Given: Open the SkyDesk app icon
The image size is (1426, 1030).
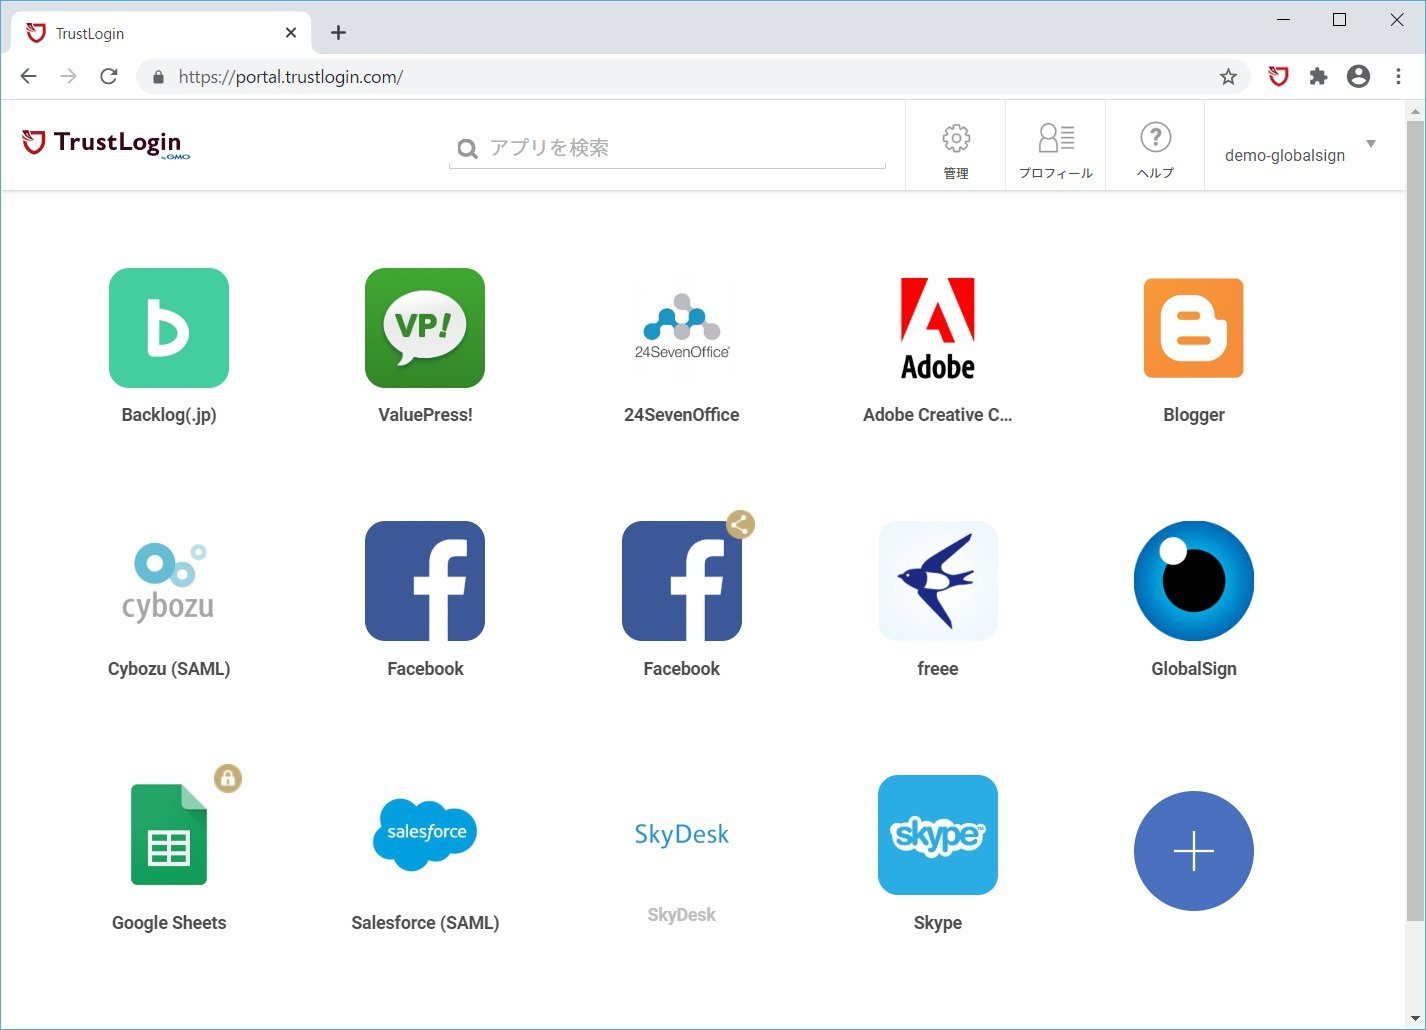Looking at the screenshot, I should pos(682,835).
